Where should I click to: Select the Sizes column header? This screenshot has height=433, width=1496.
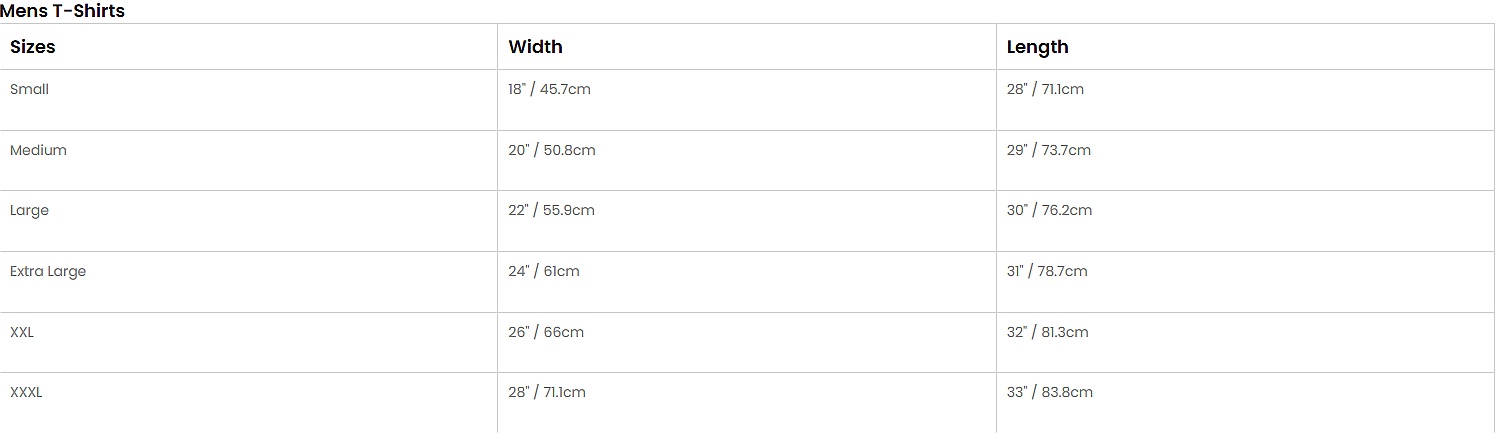33,47
